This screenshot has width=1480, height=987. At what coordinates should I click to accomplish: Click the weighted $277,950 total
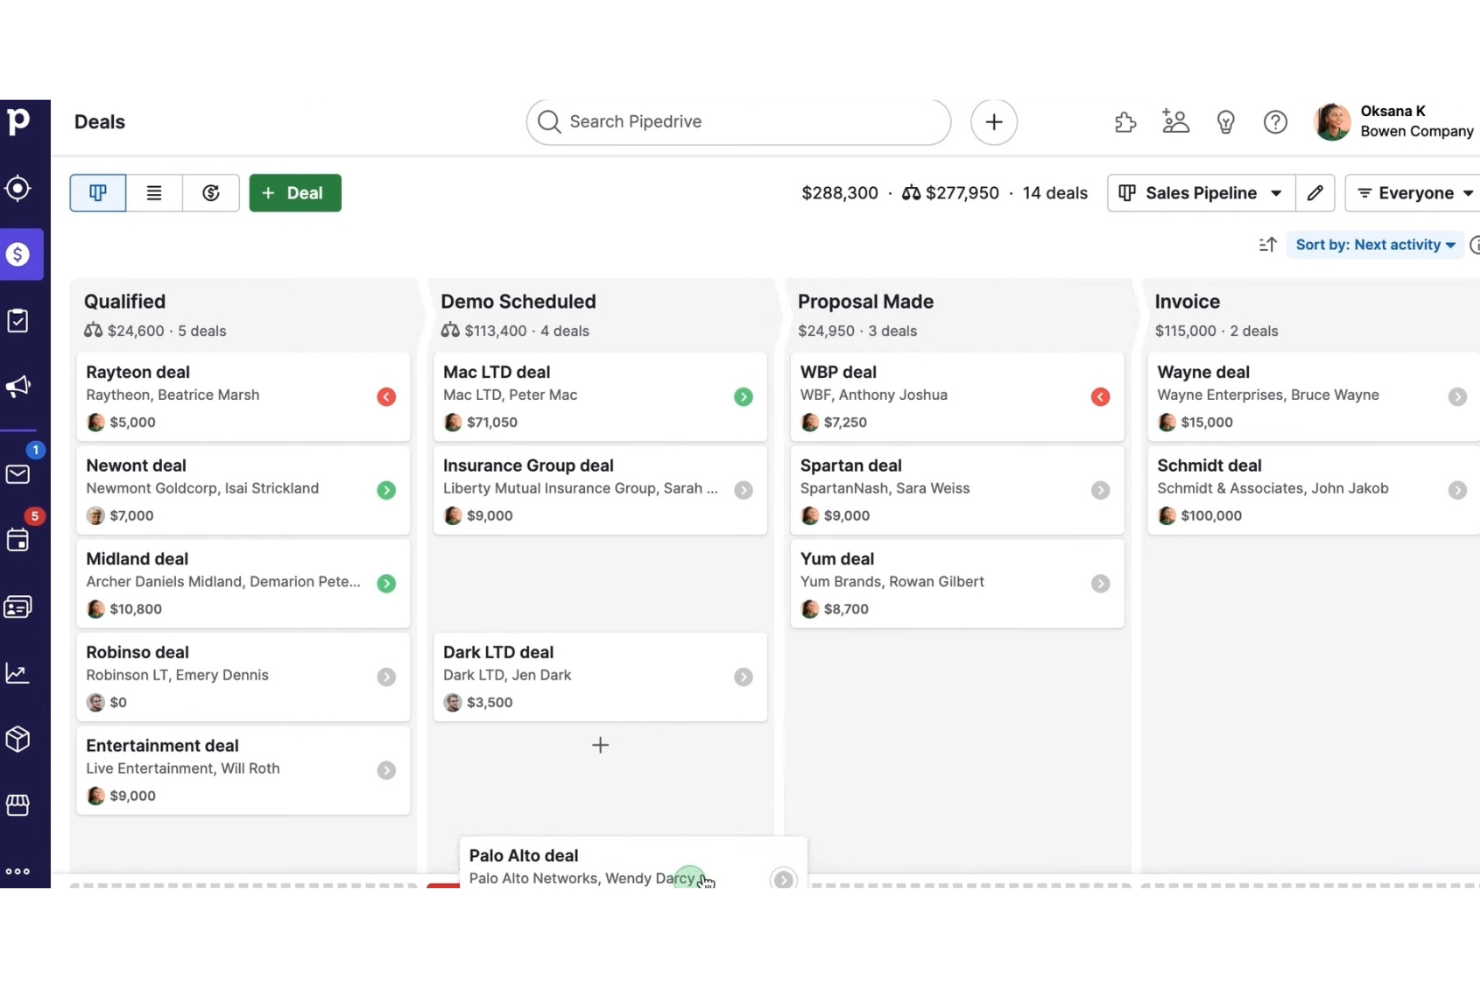click(x=950, y=193)
